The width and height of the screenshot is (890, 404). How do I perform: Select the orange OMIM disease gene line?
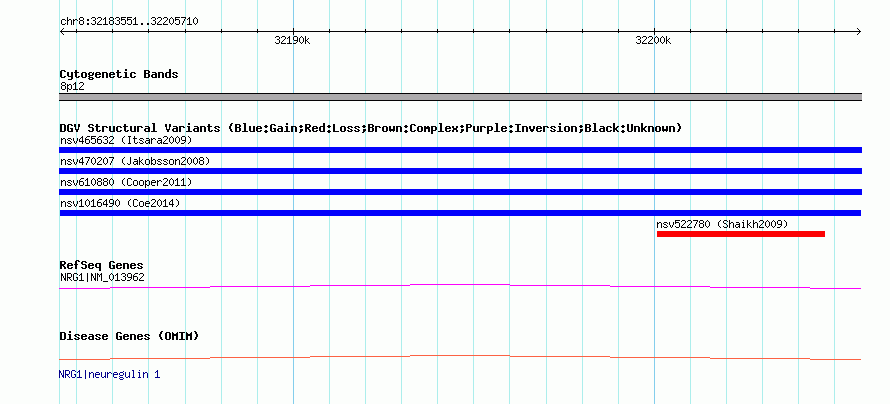click(460, 357)
